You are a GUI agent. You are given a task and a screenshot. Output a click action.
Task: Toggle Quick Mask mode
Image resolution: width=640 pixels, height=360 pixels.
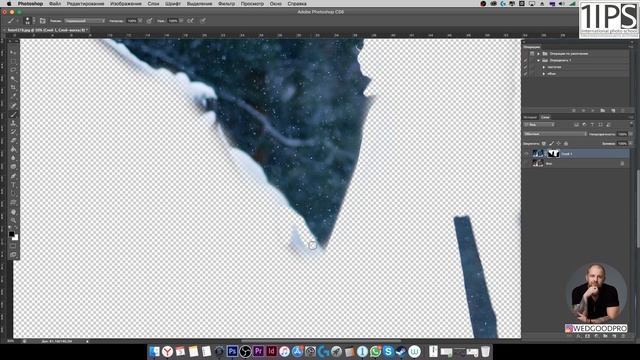pyautogui.click(x=13, y=246)
